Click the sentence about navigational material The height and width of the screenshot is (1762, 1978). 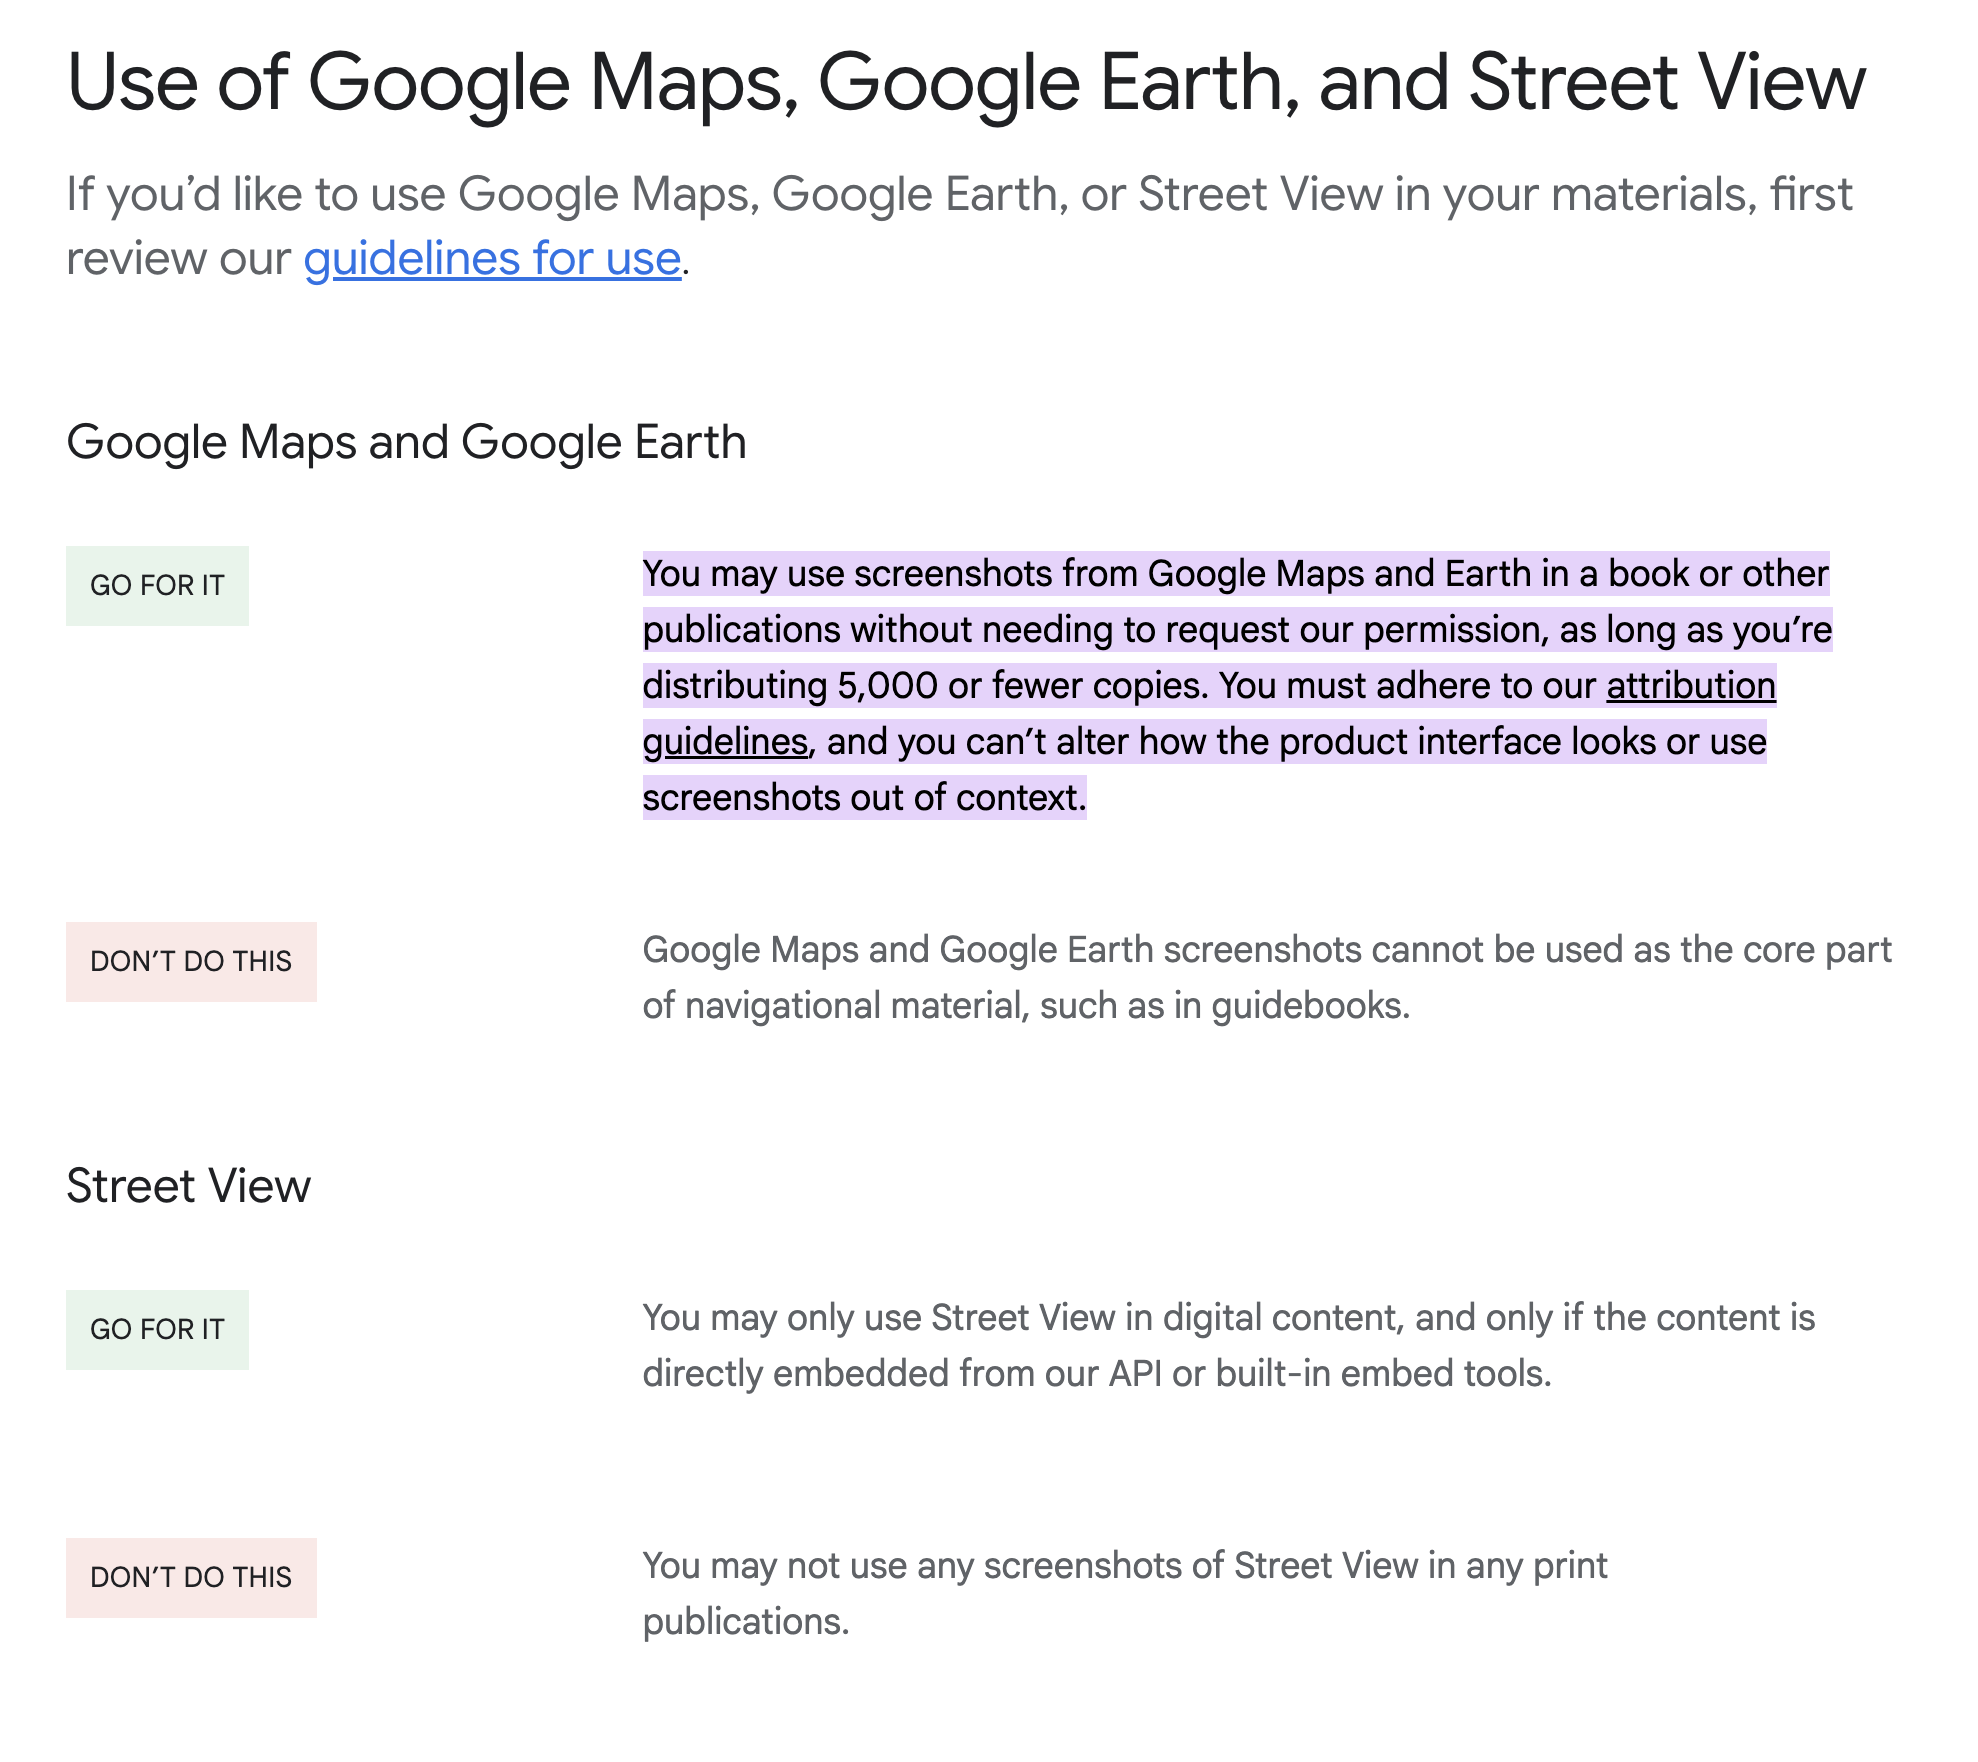coord(1266,950)
